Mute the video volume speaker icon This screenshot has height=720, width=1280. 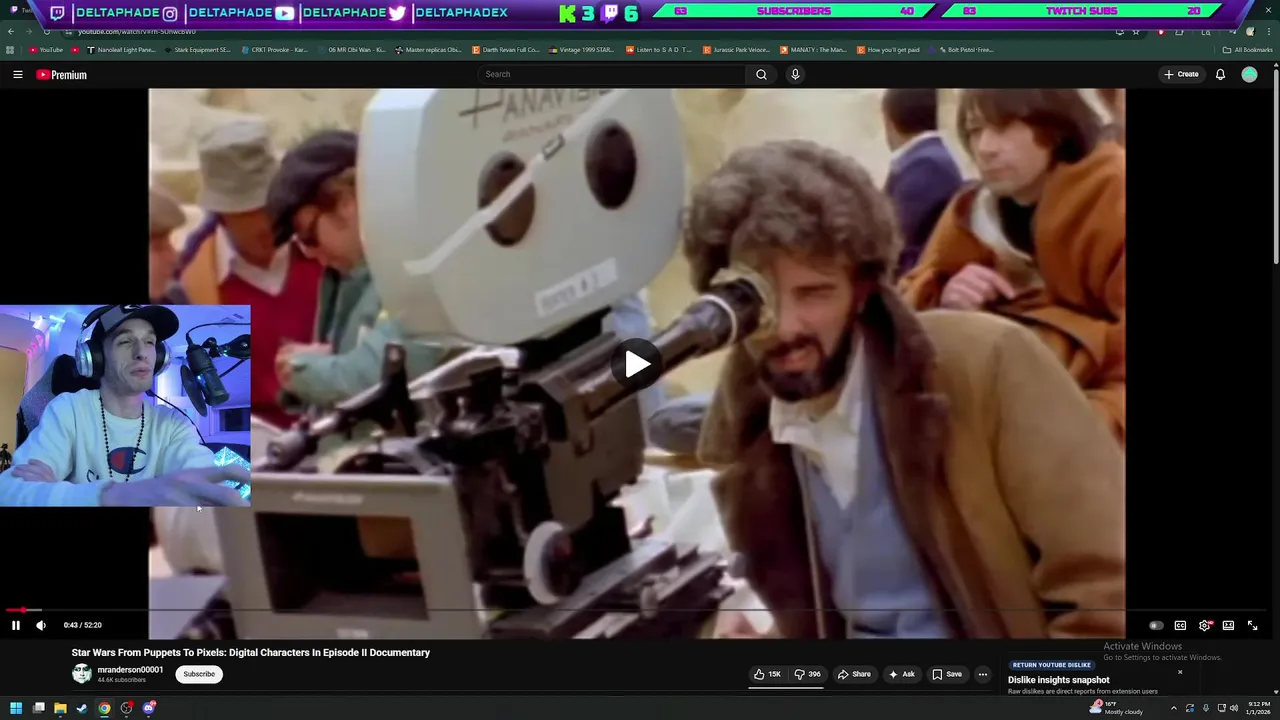(x=41, y=625)
